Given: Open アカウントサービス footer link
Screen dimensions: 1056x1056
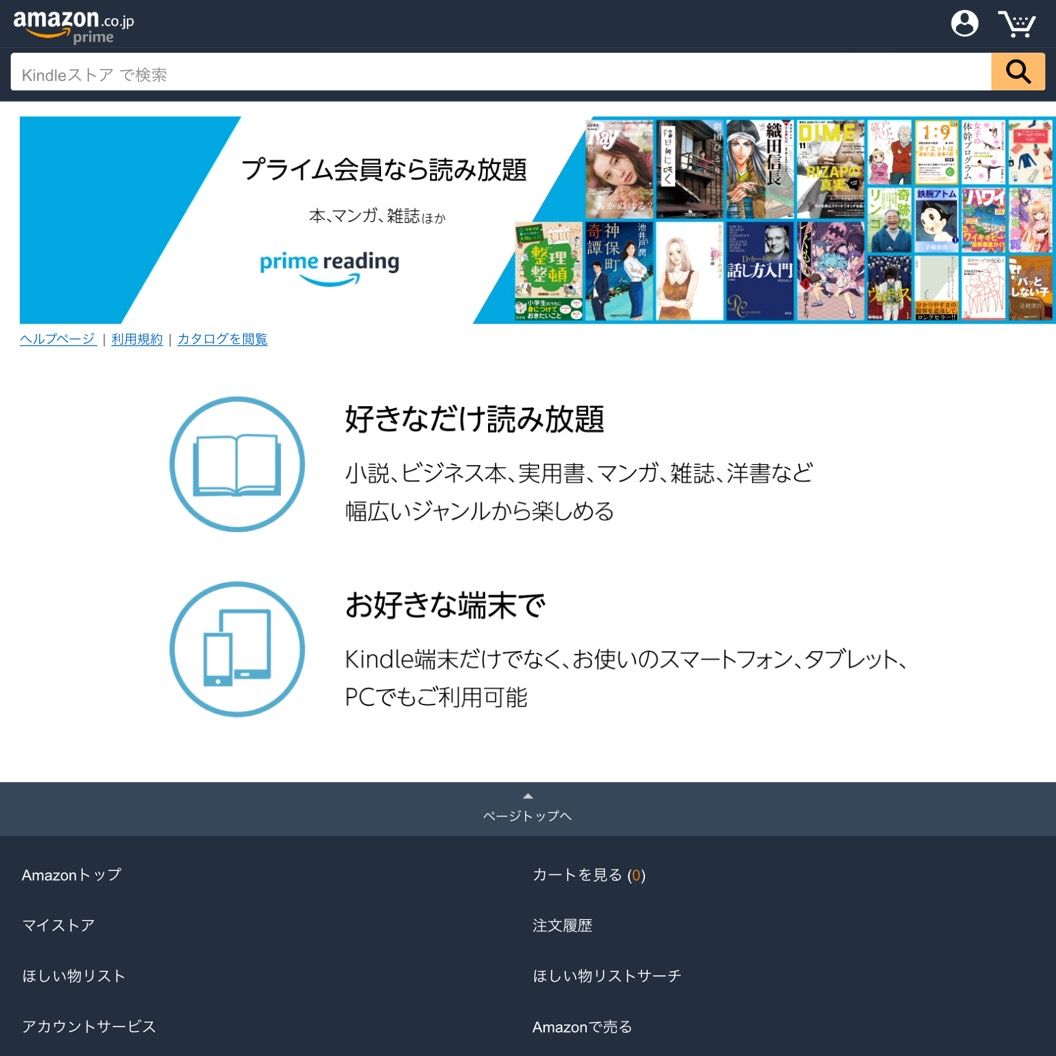Looking at the screenshot, I should (x=88, y=1026).
